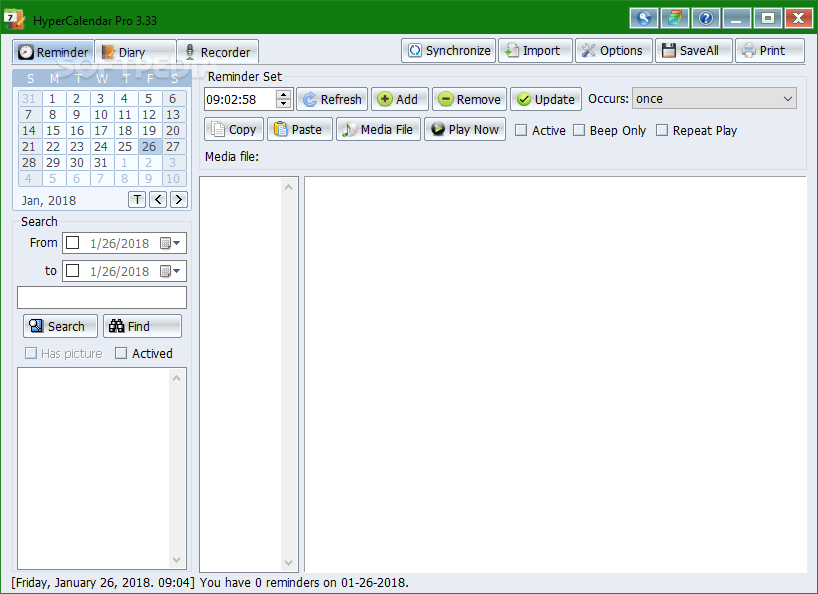Click Add to create a reminder
Image resolution: width=818 pixels, height=594 pixels.
(400, 99)
